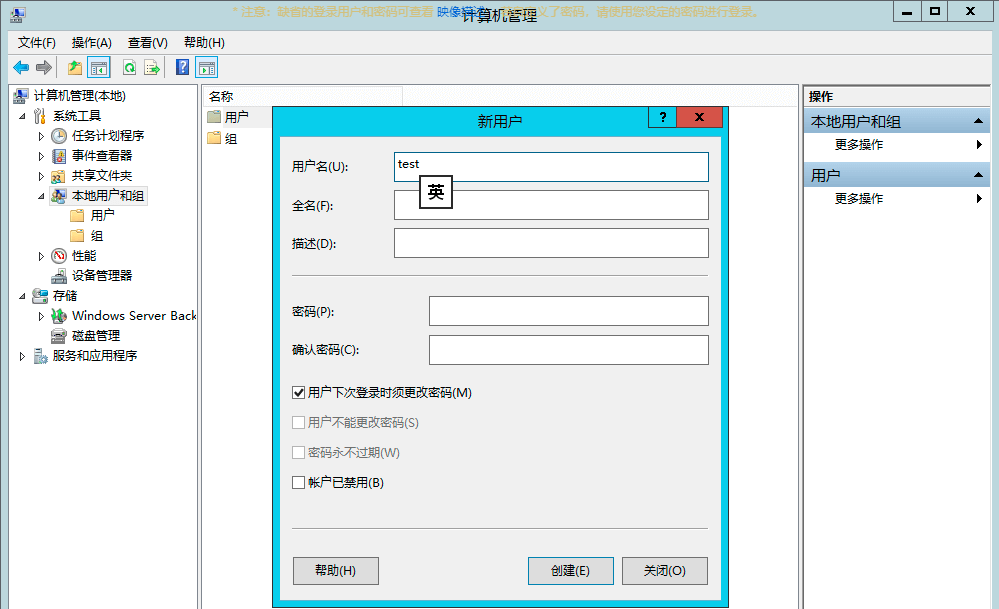Click the 计算机管理(本地) root node icon
The height and width of the screenshot is (609, 999).
point(20,96)
